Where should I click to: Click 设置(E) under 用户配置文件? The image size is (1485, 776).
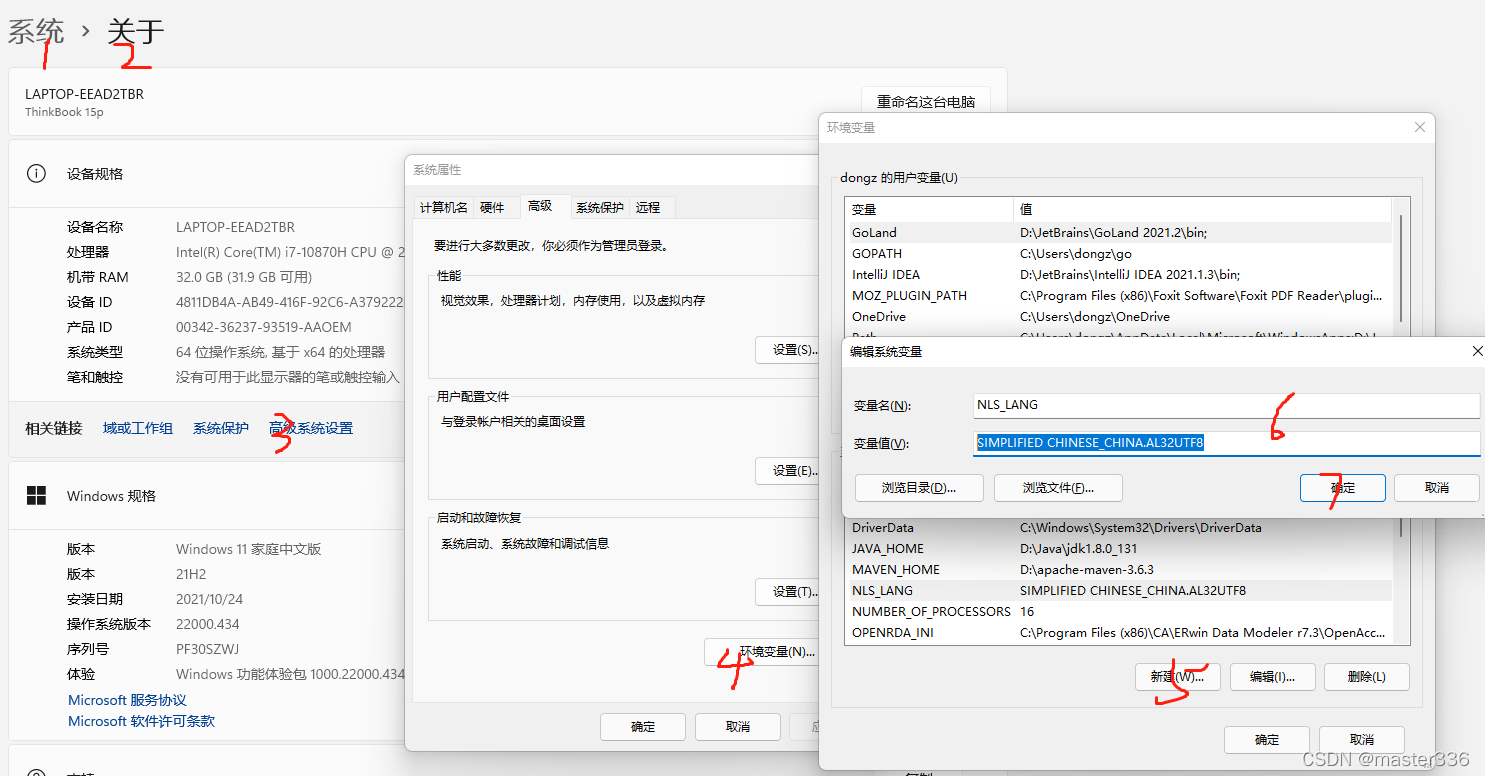click(x=788, y=471)
